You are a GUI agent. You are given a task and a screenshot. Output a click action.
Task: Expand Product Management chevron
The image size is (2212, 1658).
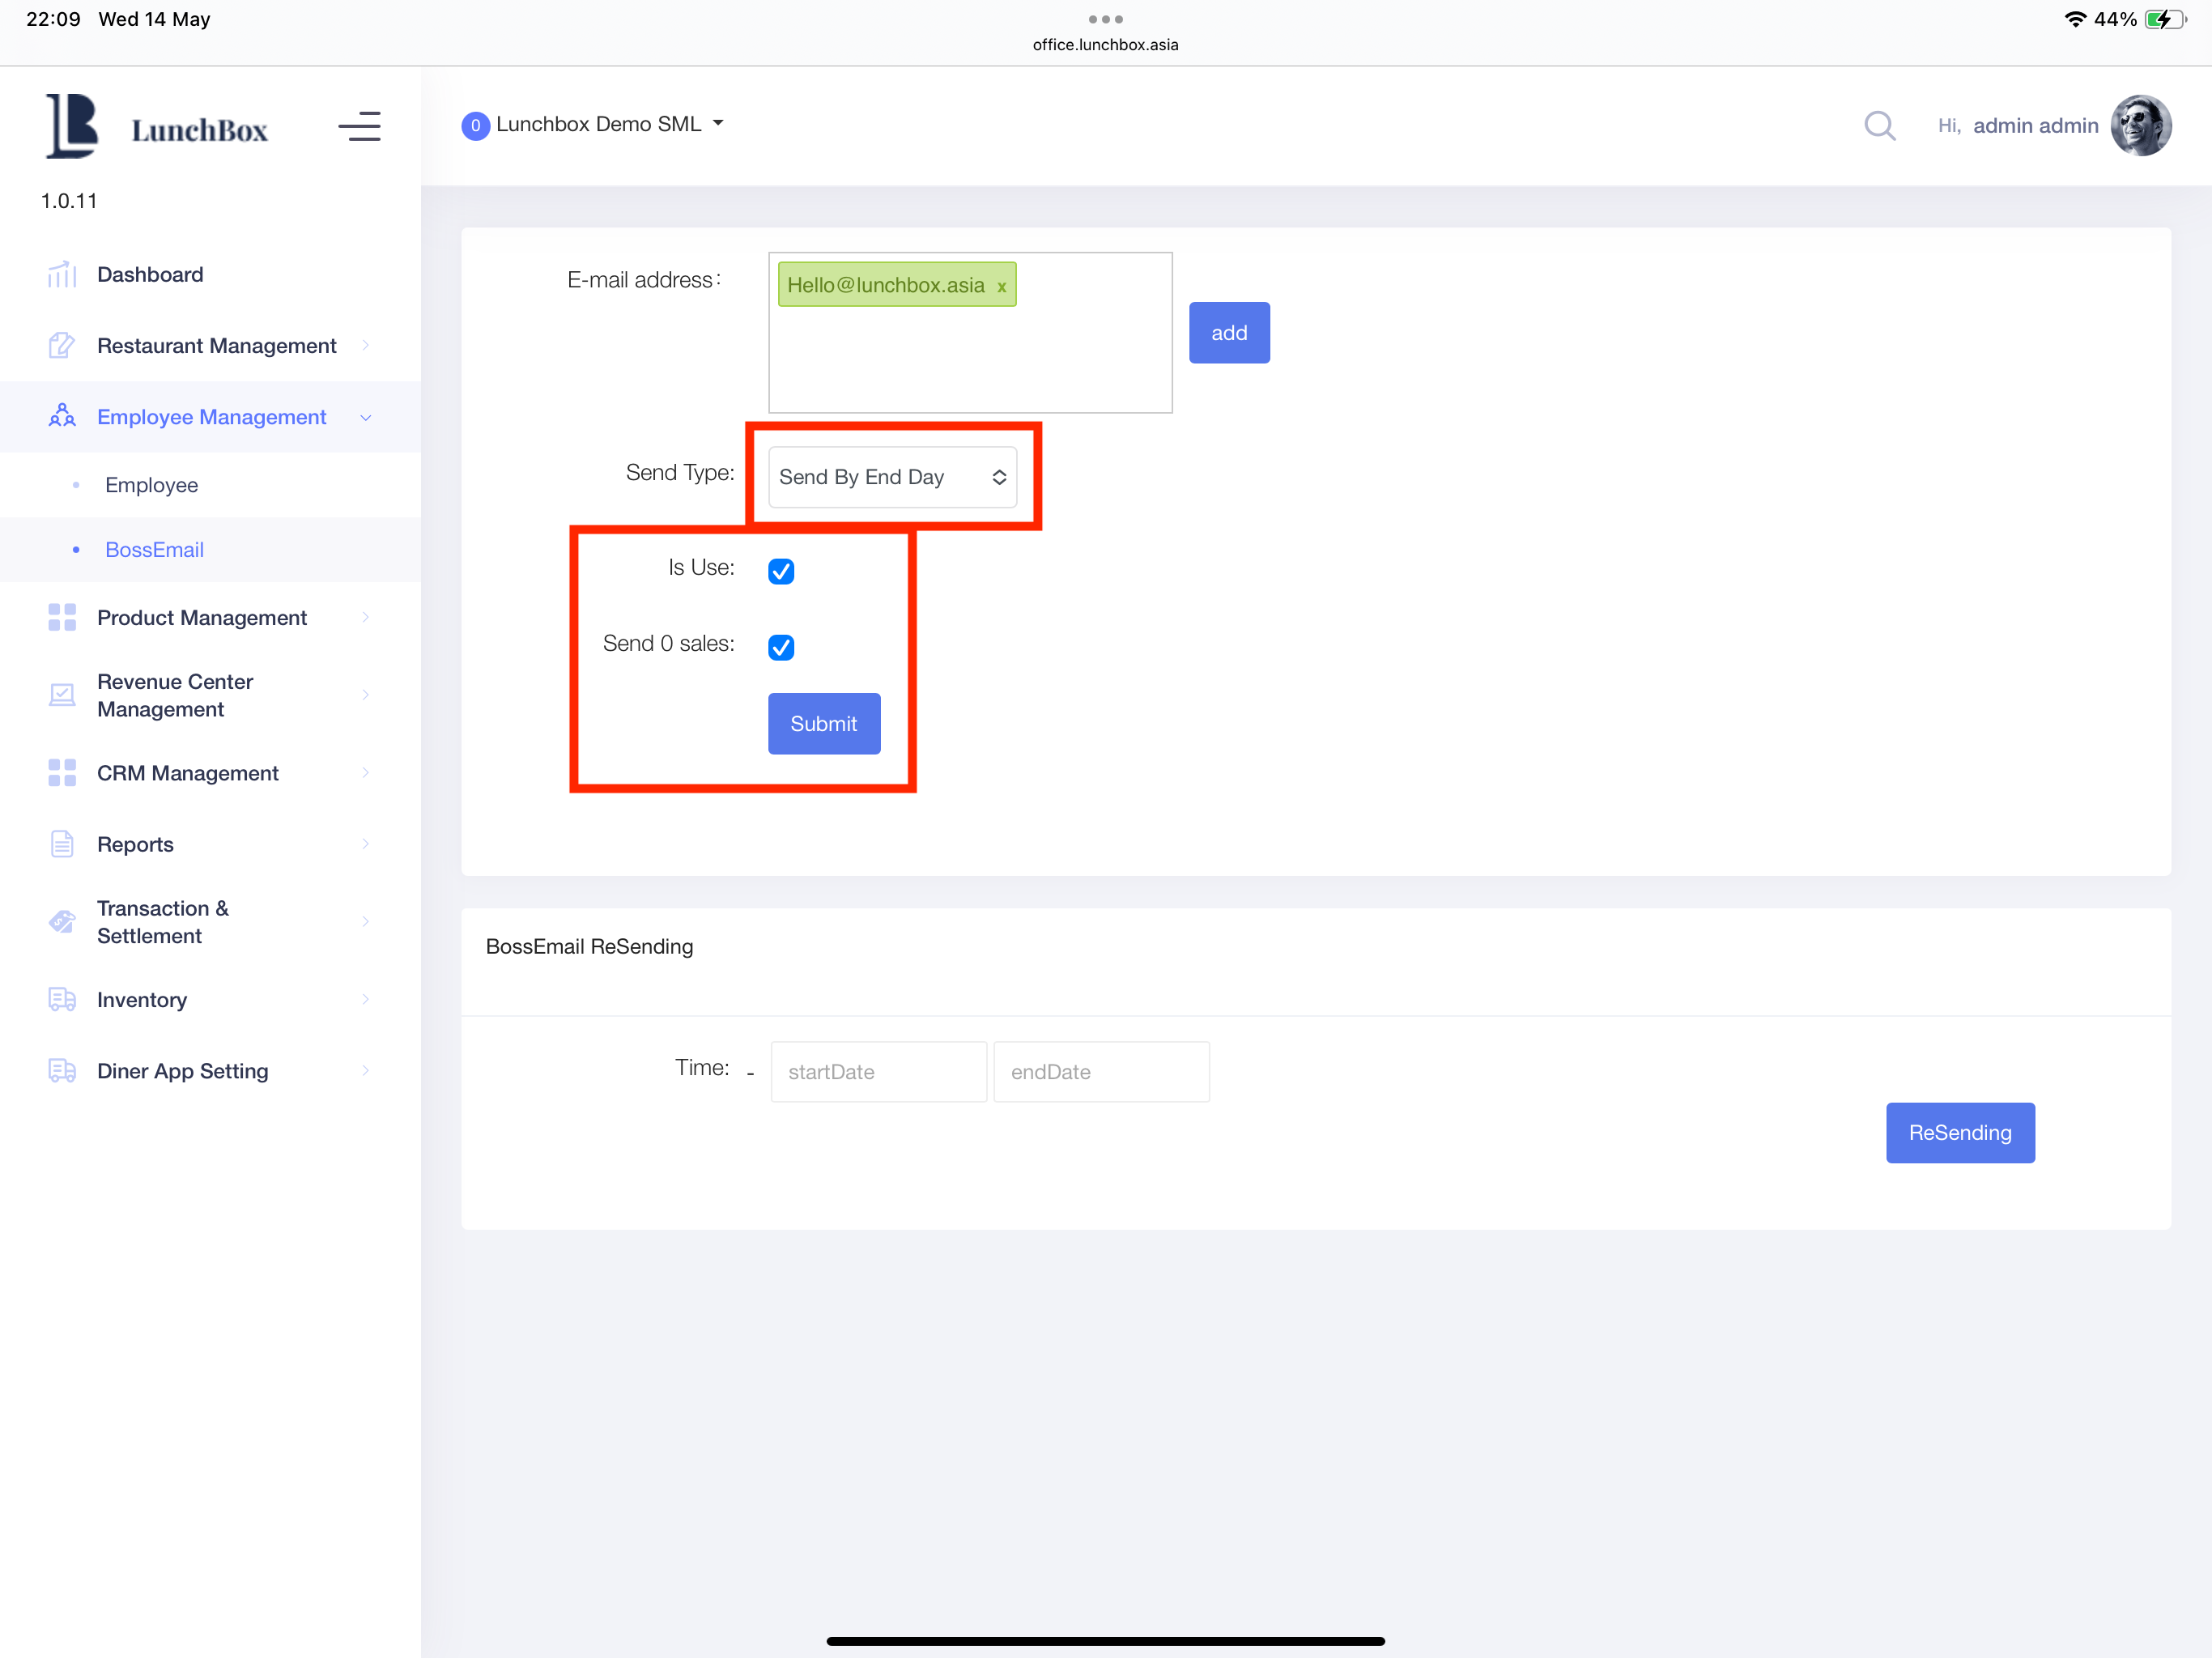(x=366, y=618)
